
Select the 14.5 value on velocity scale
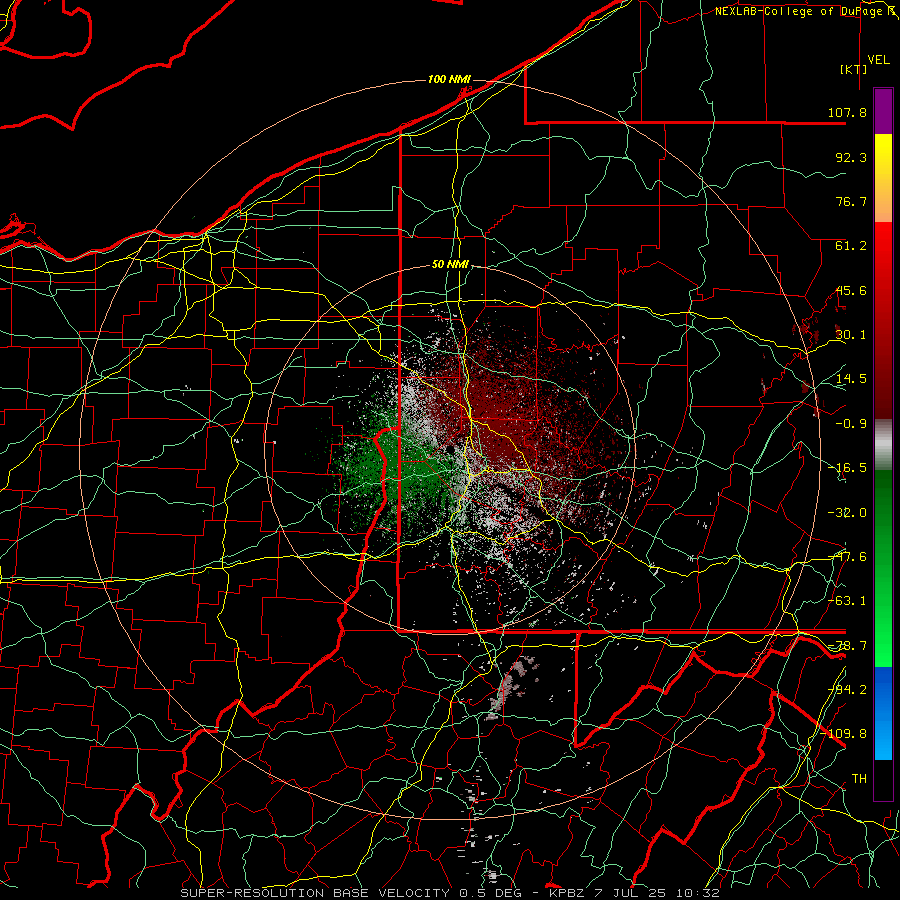tap(851, 379)
